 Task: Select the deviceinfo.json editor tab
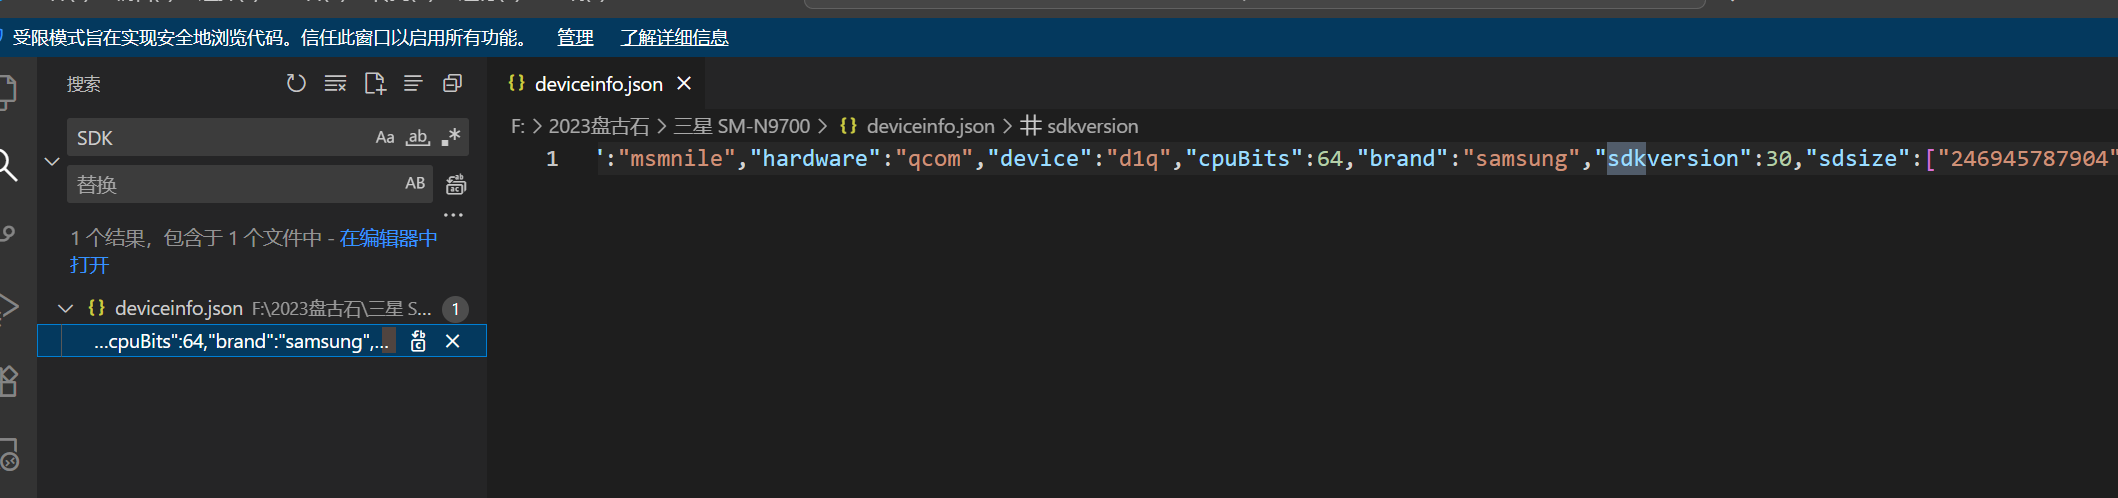click(x=598, y=85)
